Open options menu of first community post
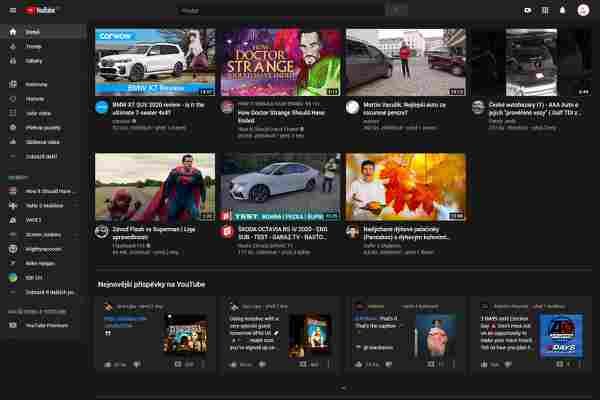This screenshot has height=400, width=600. click(x=203, y=365)
